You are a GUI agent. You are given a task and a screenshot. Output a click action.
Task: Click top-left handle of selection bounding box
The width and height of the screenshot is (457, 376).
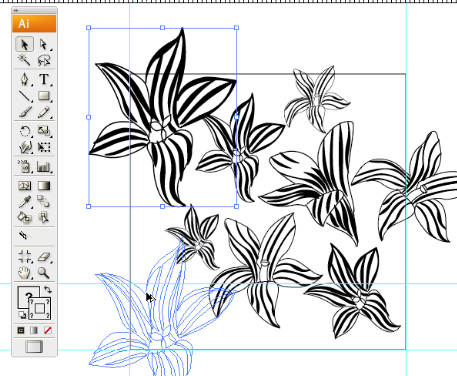89,28
